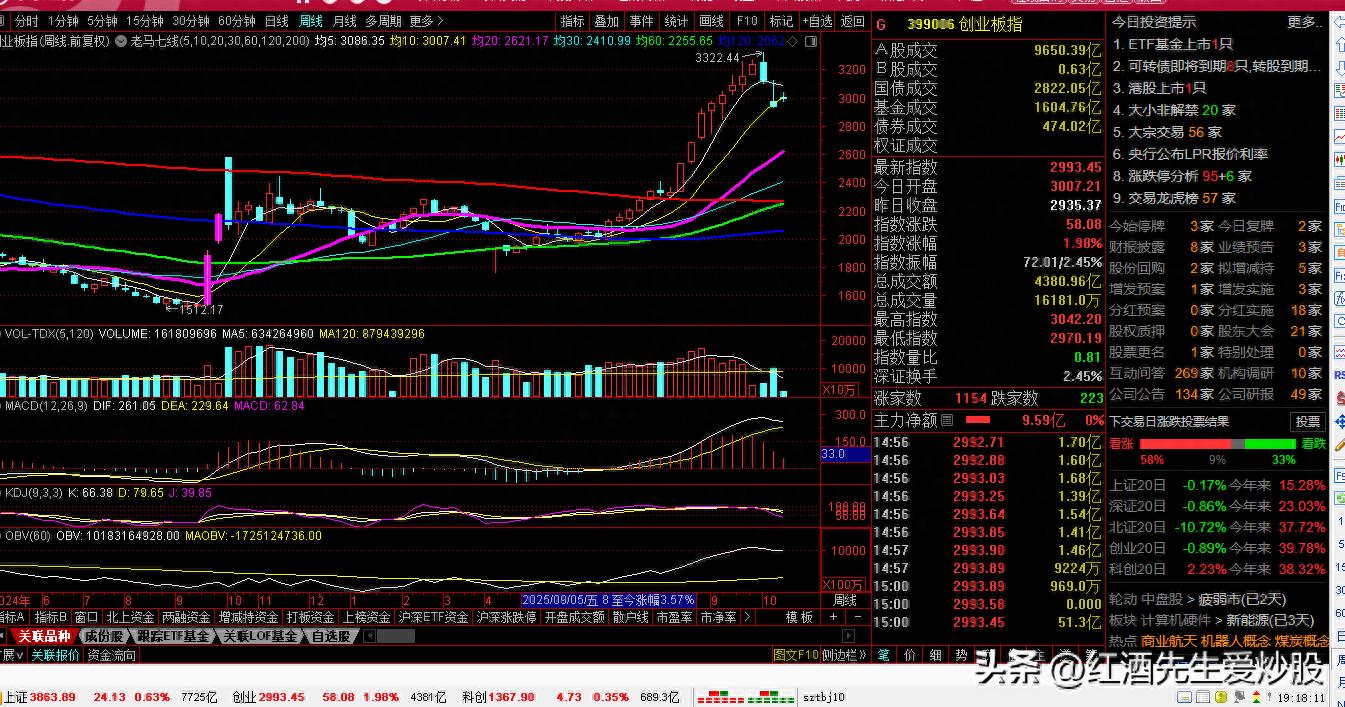Open 'ETF基金上市1只' investment tip
1345x707 pixels.
point(1173,44)
